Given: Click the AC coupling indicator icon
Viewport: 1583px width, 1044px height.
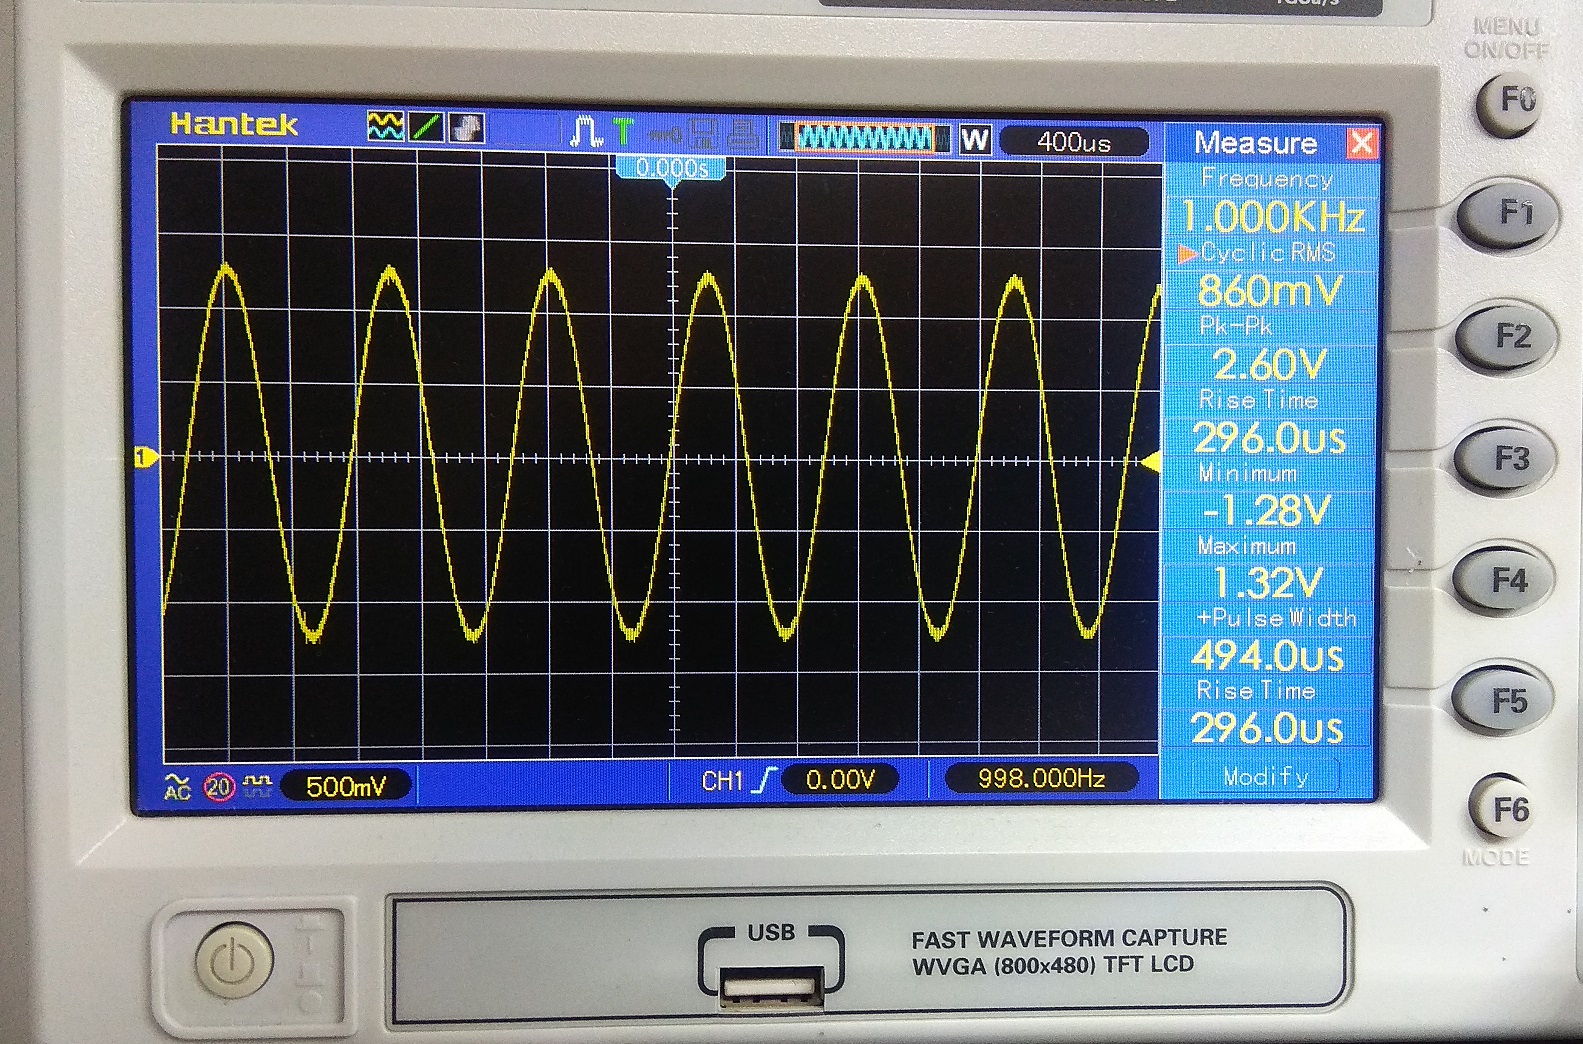Looking at the screenshot, I should click(x=177, y=787).
